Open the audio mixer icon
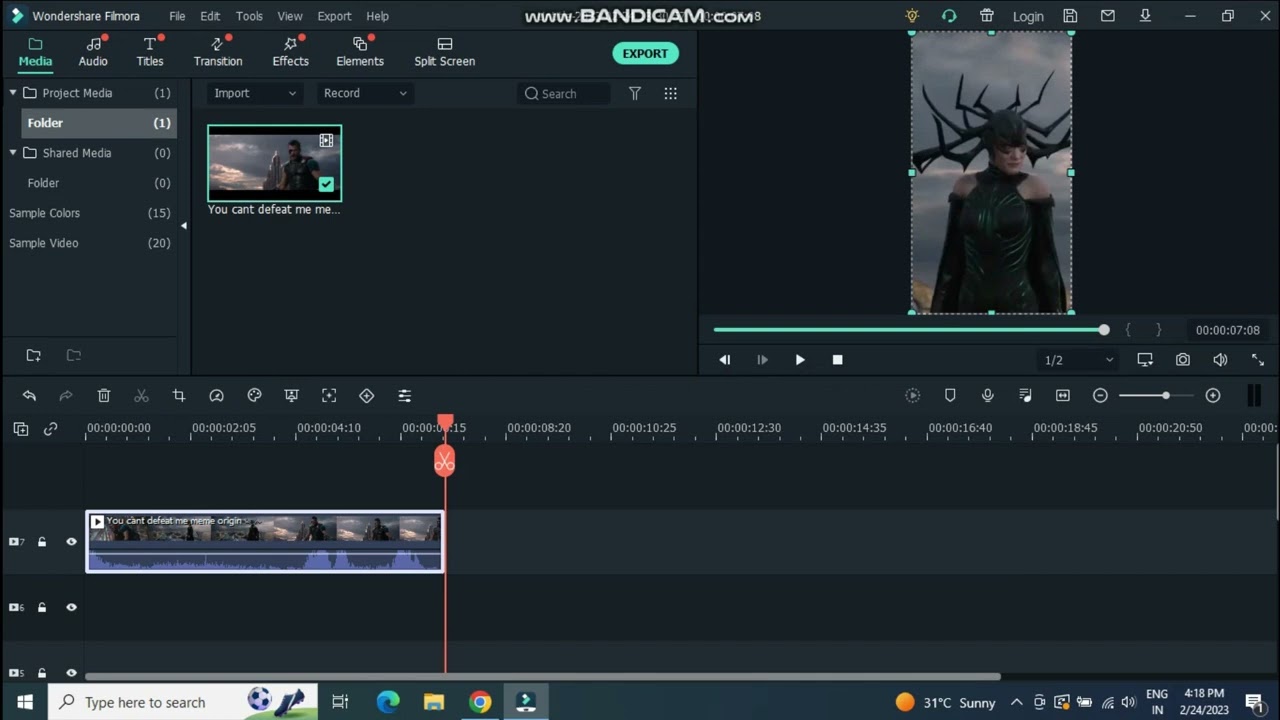This screenshot has height=720, width=1280. coord(1025,396)
